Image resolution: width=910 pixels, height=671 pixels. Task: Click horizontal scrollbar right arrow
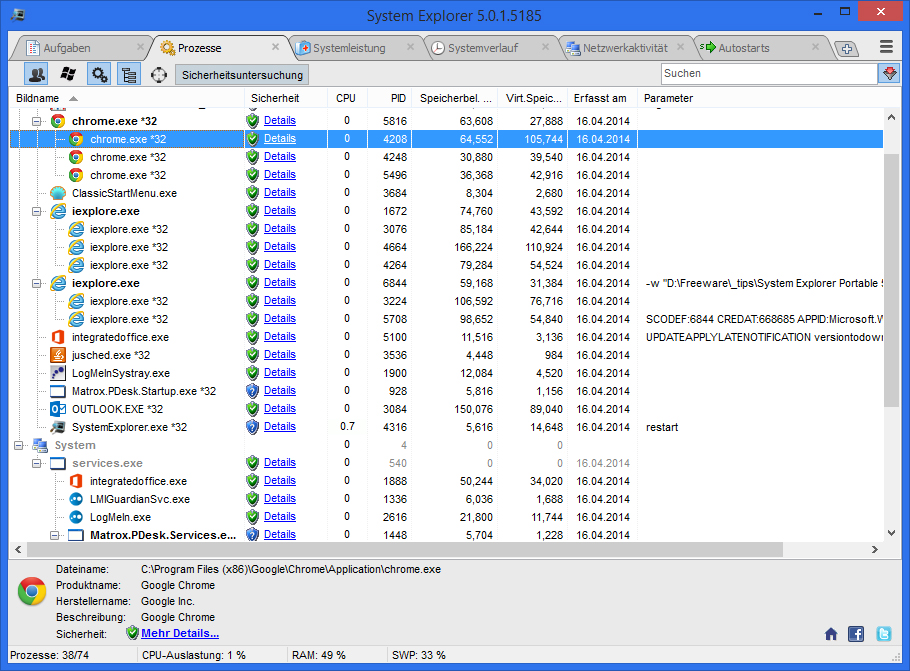875,549
